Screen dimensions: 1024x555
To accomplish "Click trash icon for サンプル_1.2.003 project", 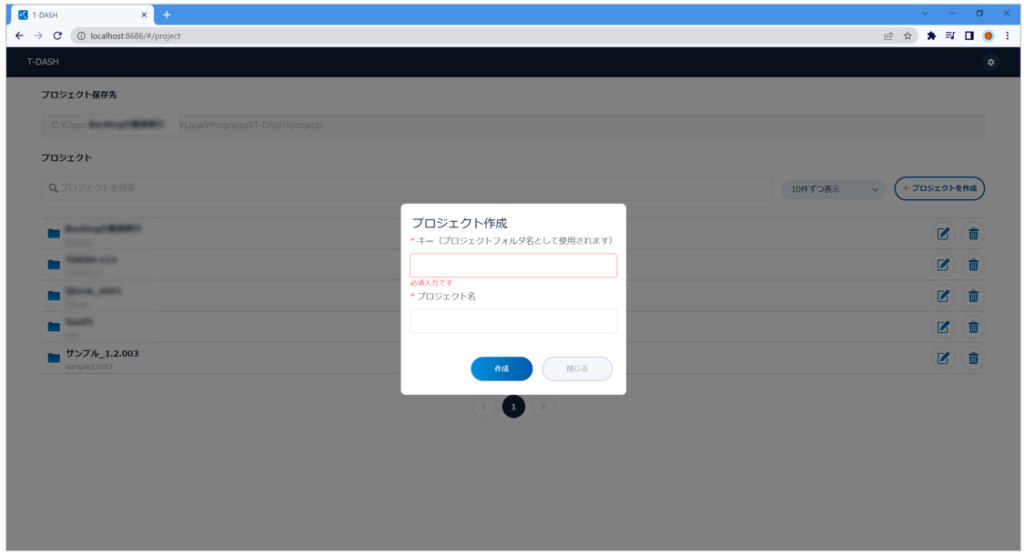I will click(973, 358).
